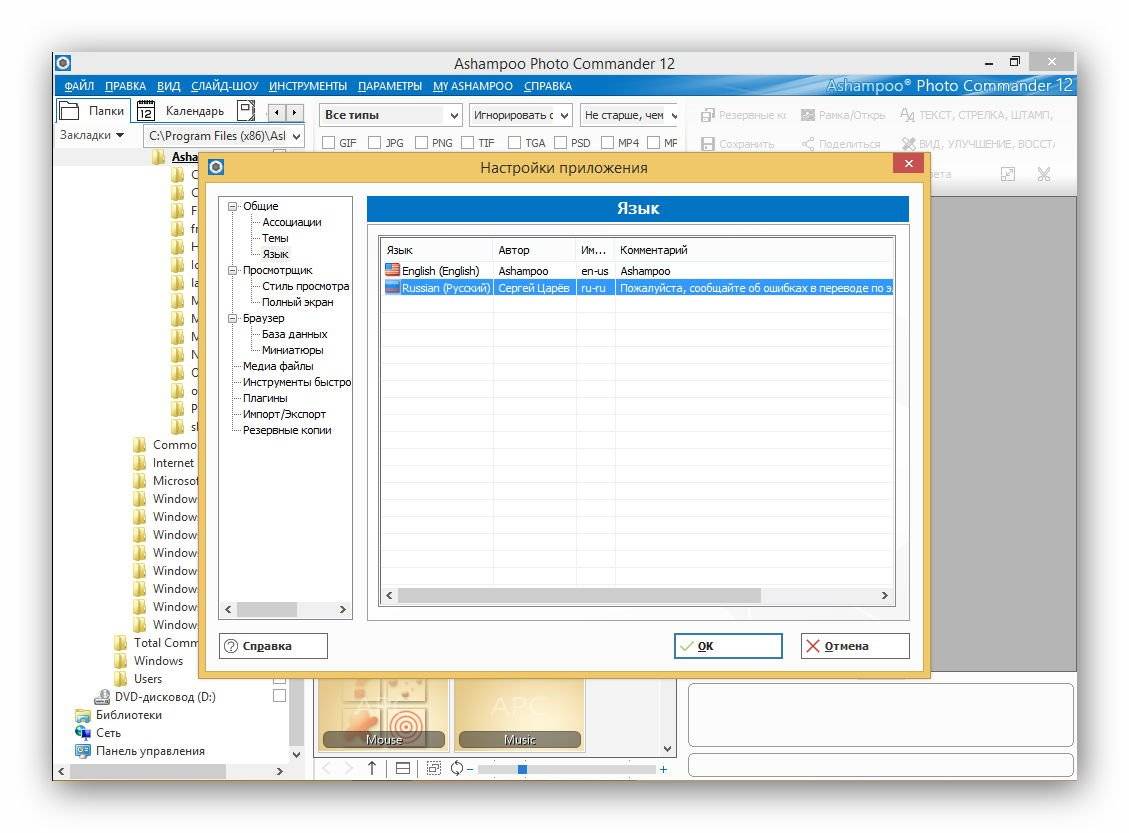
Task: Click the English flag icon in language list
Action: tap(392, 270)
